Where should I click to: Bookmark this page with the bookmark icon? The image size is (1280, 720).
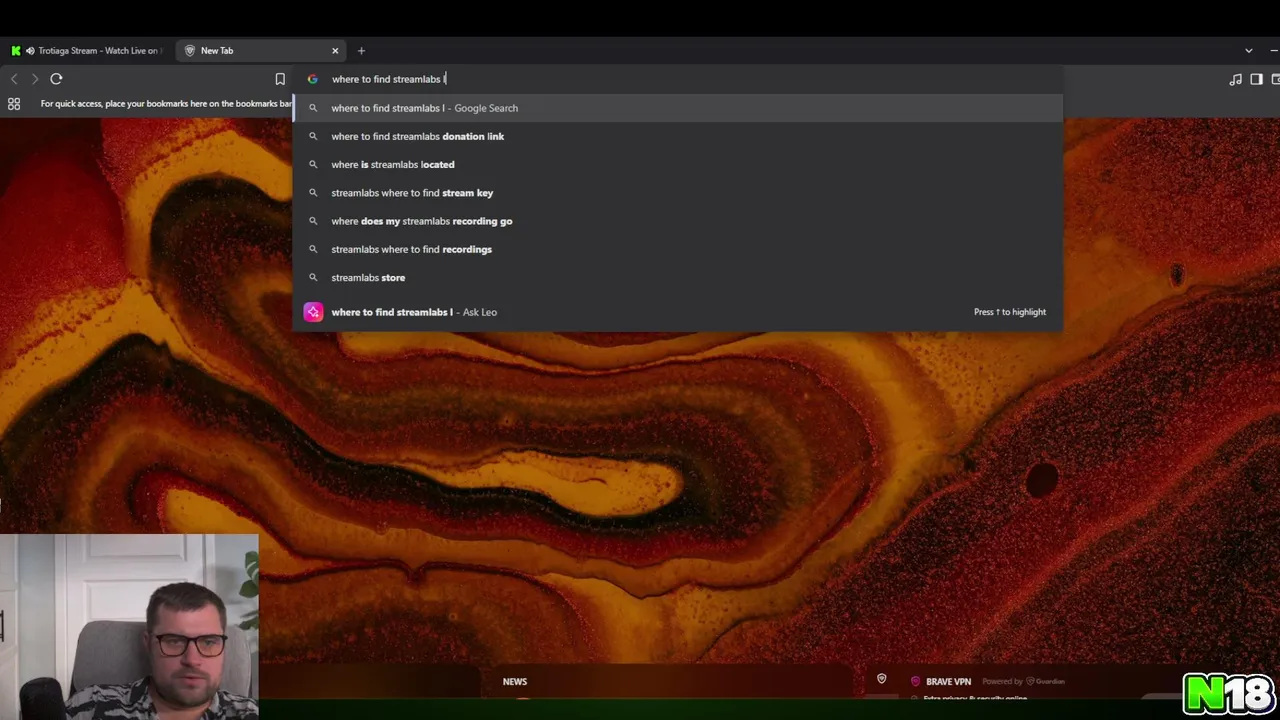click(280, 79)
